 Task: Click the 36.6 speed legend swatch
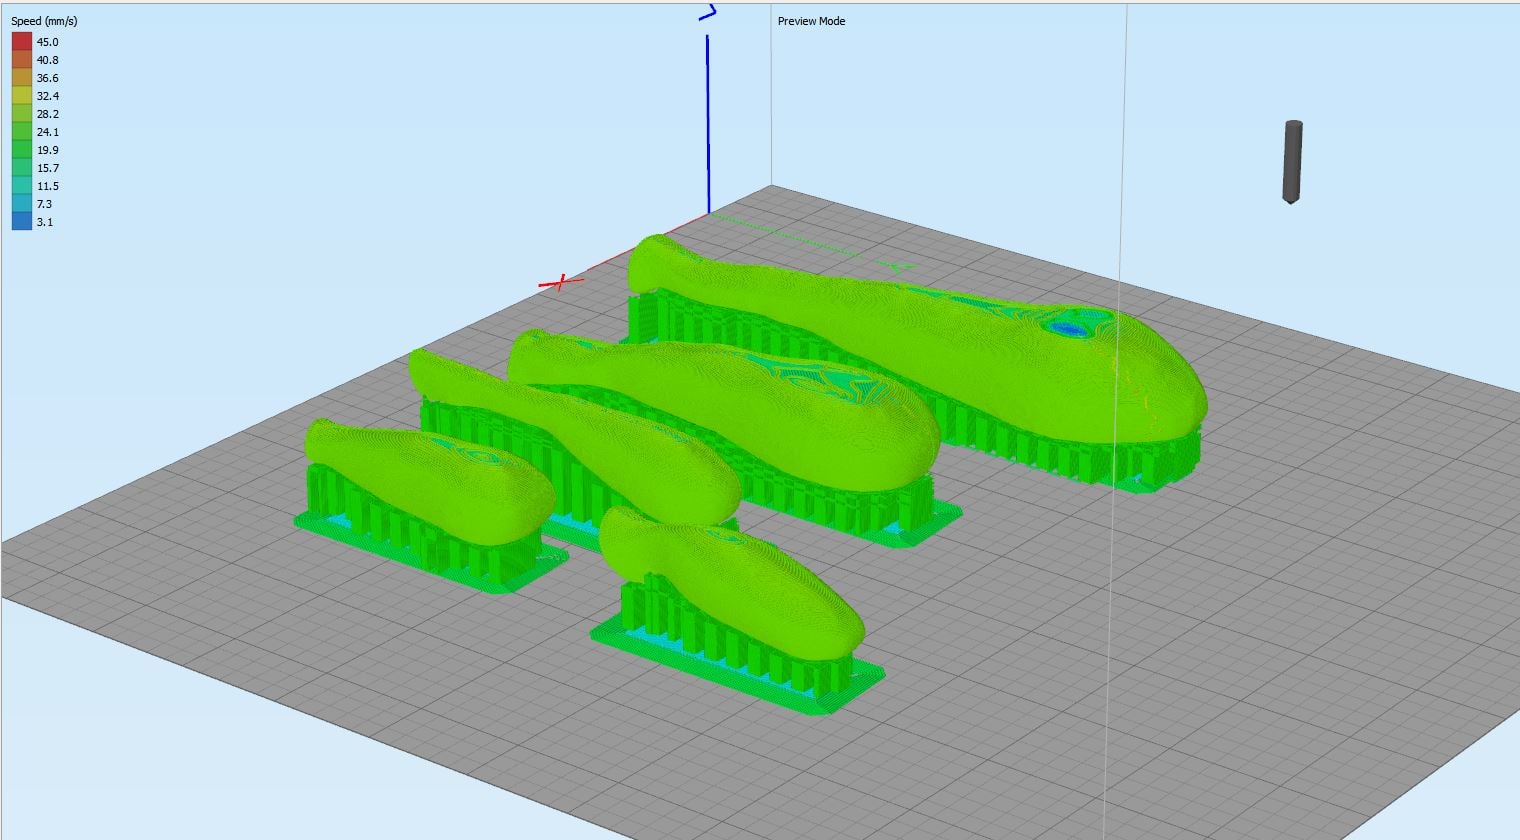(22, 78)
